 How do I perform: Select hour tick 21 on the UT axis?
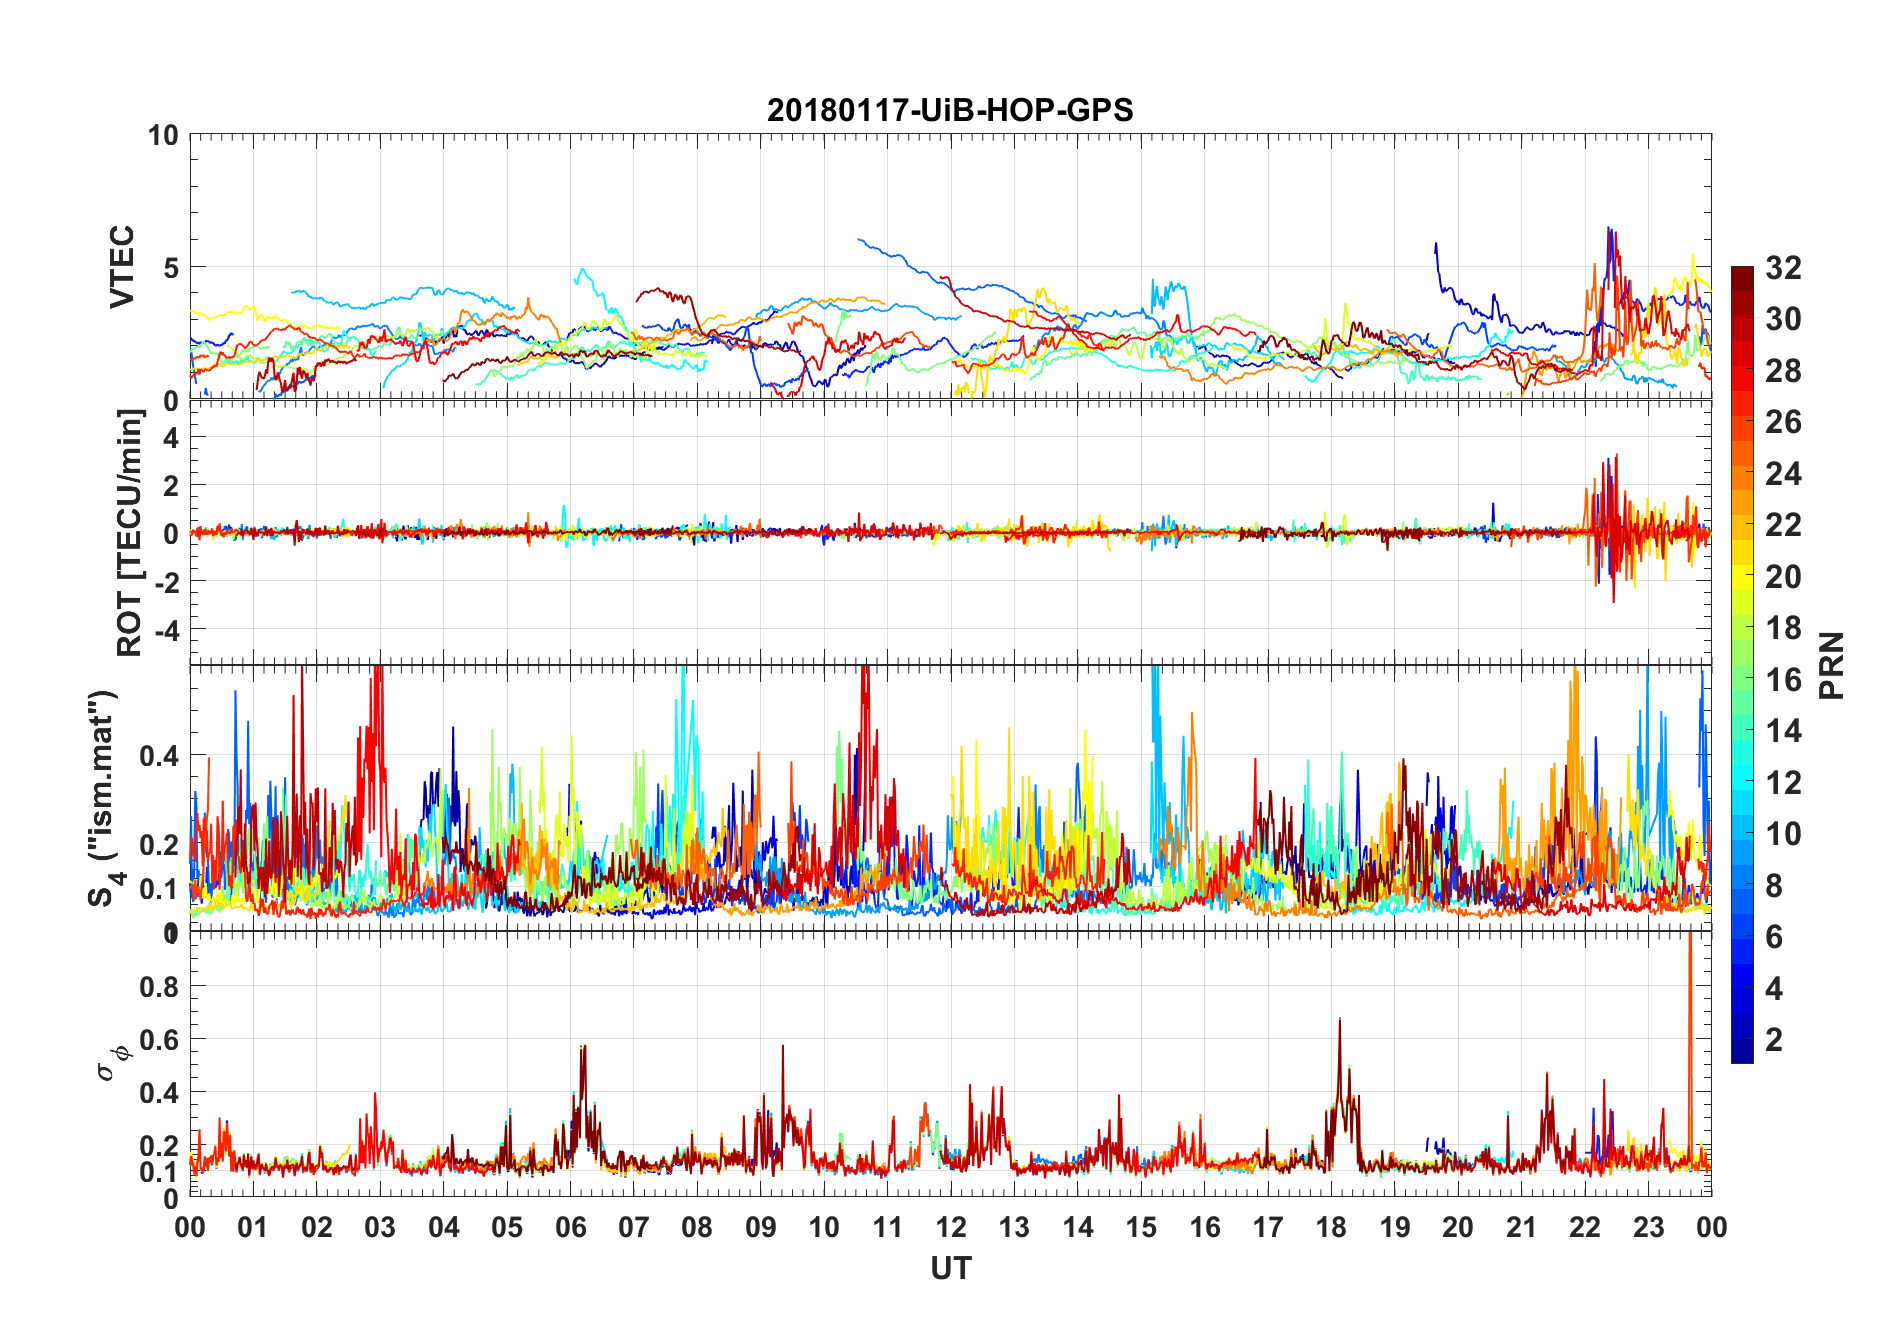point(1521,1227)
